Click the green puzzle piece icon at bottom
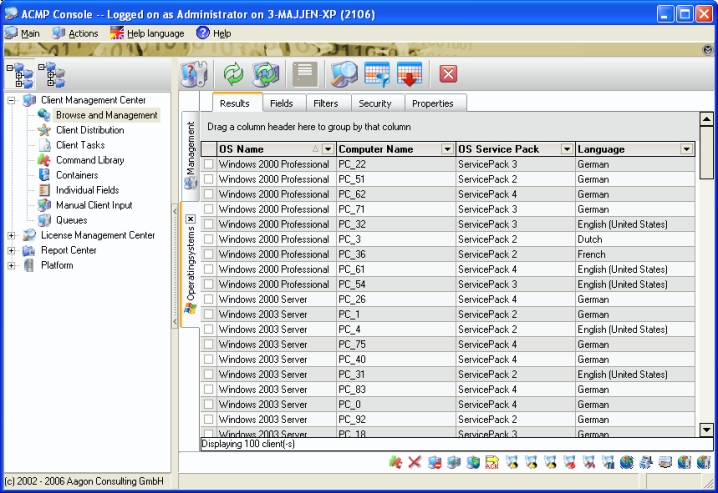 click(396, 463)
